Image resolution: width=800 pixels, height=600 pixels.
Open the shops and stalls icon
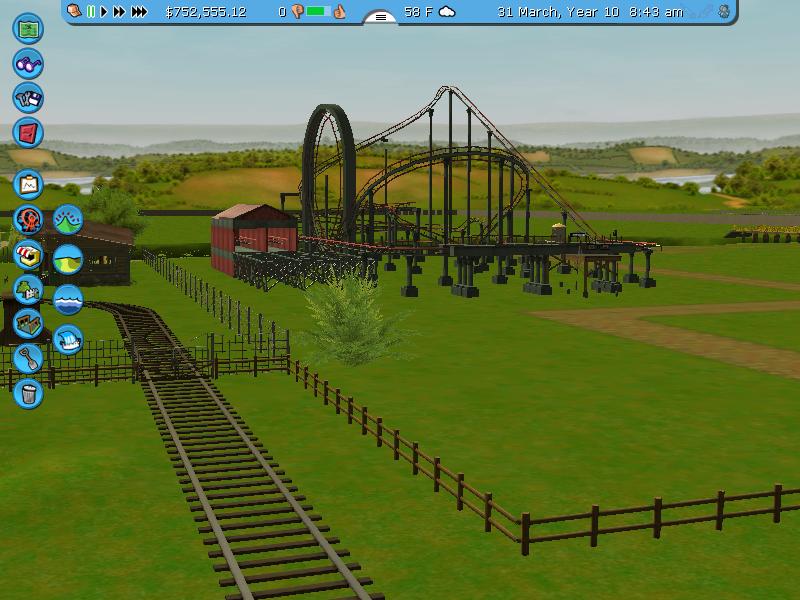[x=28, y=255]
